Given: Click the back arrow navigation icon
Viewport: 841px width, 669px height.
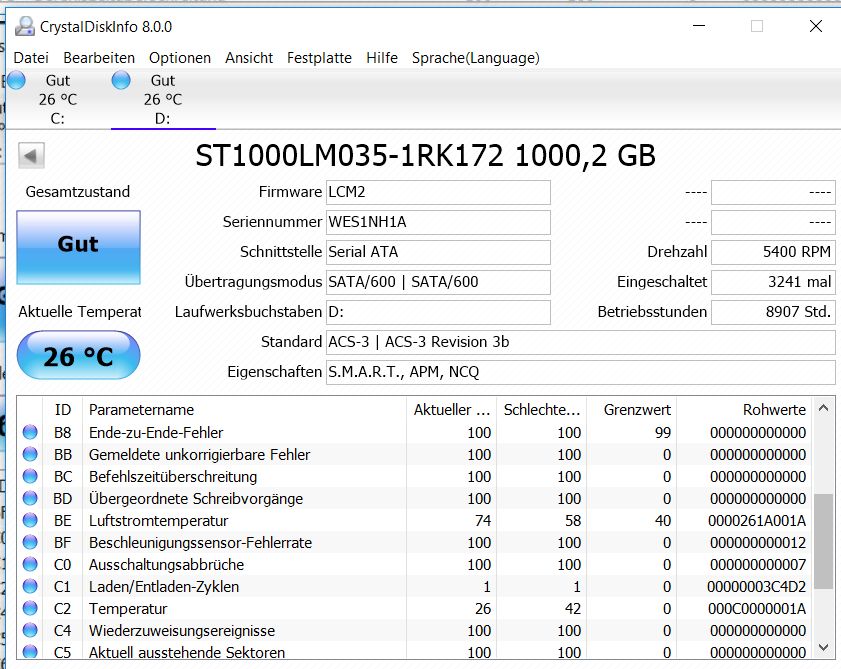Looking at the screenshot, I should 31,156.
